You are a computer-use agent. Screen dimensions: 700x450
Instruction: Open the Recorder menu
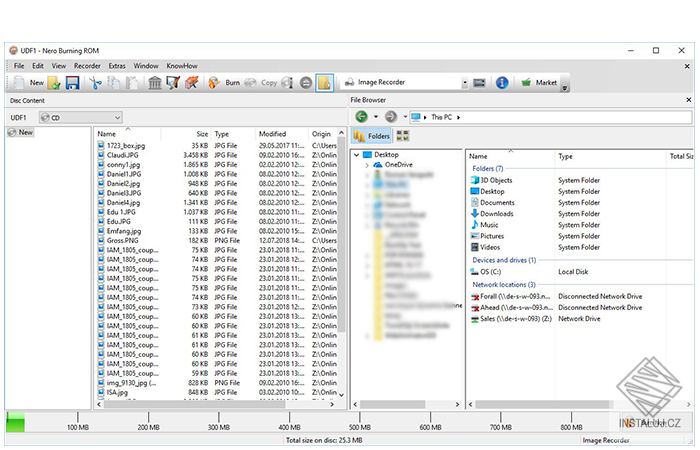pos(88,65)
